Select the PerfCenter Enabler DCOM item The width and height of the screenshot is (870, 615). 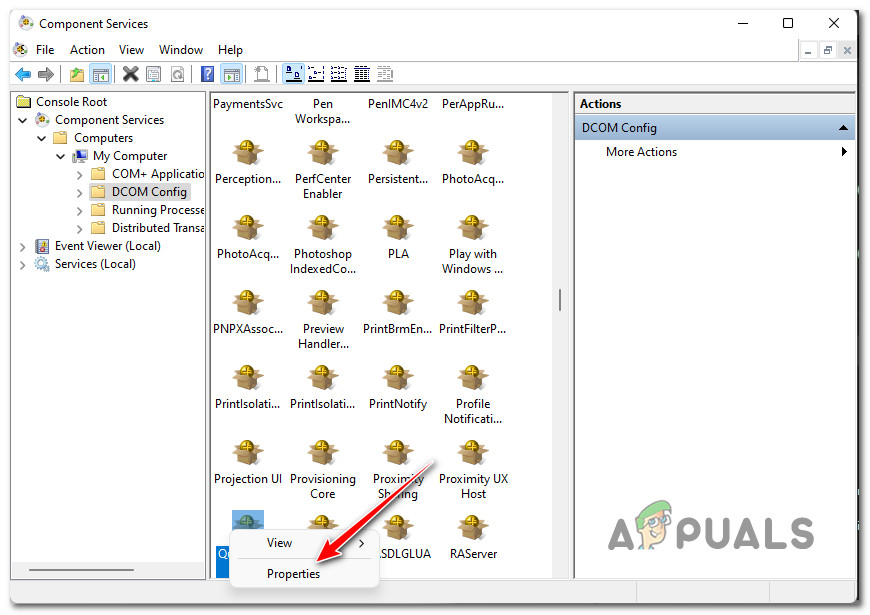click(x=322, y=170)
